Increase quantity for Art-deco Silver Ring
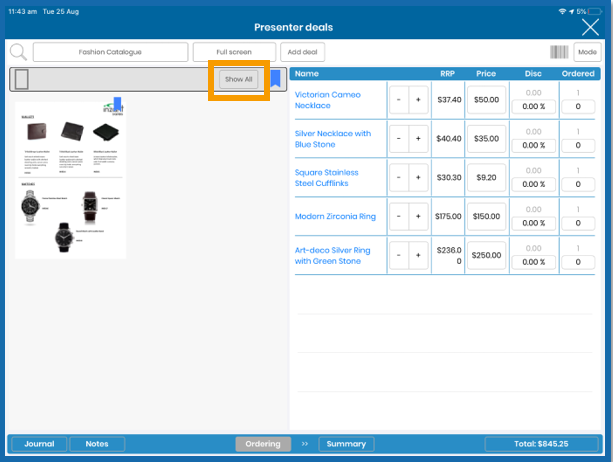This screenshot has height=462, width=613. (x=418, y=255)
